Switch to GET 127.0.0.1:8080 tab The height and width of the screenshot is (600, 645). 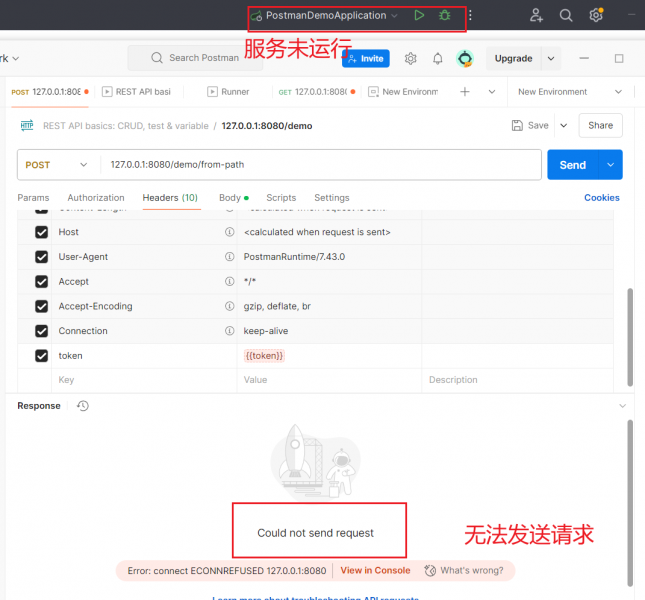[317, 92]
